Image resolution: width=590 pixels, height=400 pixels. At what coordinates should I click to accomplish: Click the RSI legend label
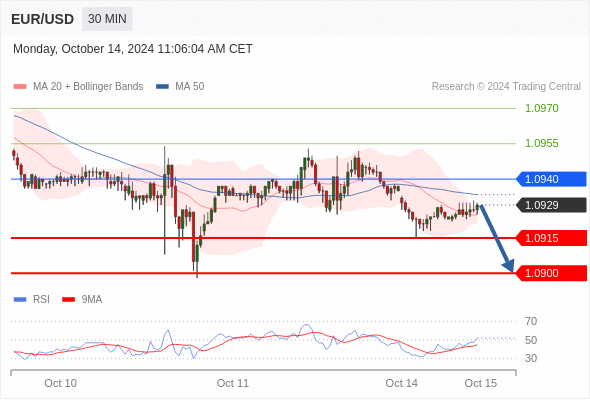(41, 300)
